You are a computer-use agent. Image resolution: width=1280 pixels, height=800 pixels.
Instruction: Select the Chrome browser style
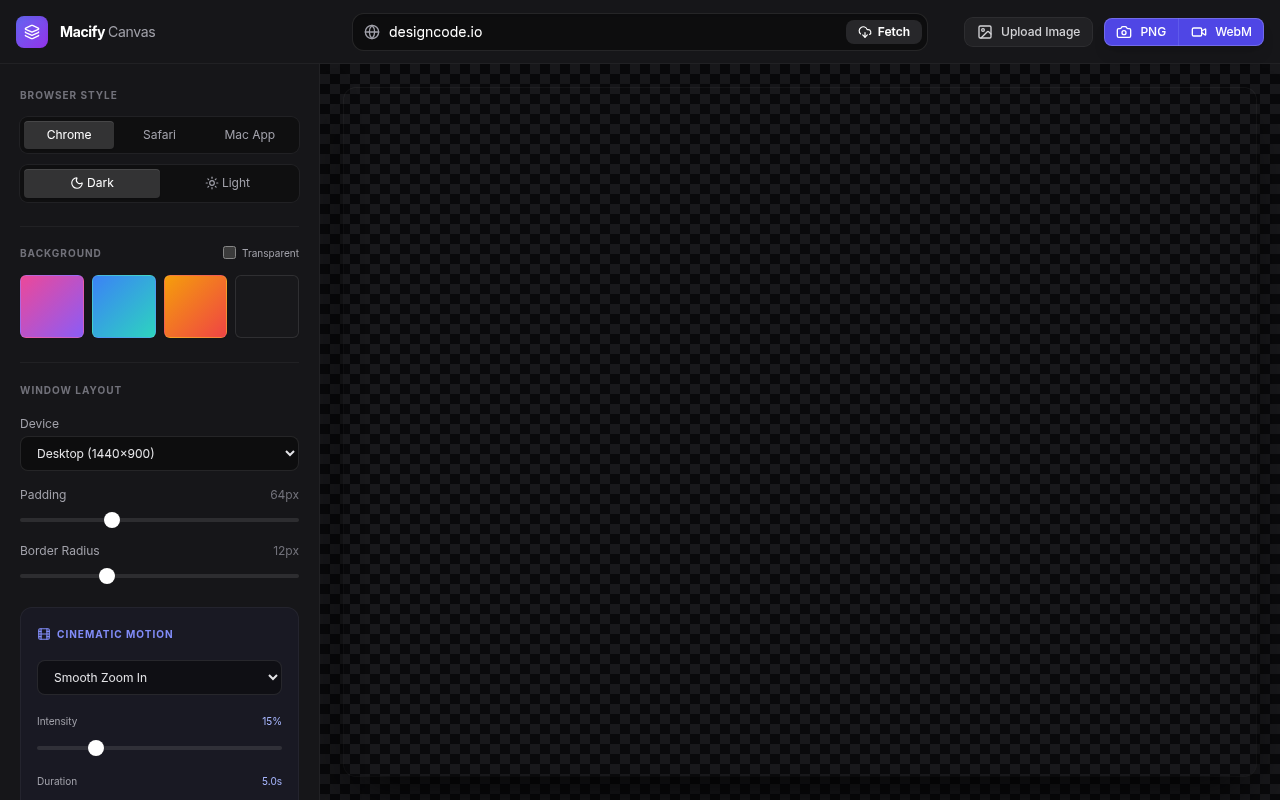point(69,135)
